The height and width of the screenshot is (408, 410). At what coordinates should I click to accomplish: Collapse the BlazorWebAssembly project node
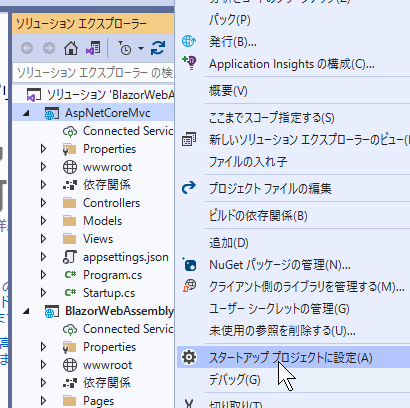click(x=26, y=311)
